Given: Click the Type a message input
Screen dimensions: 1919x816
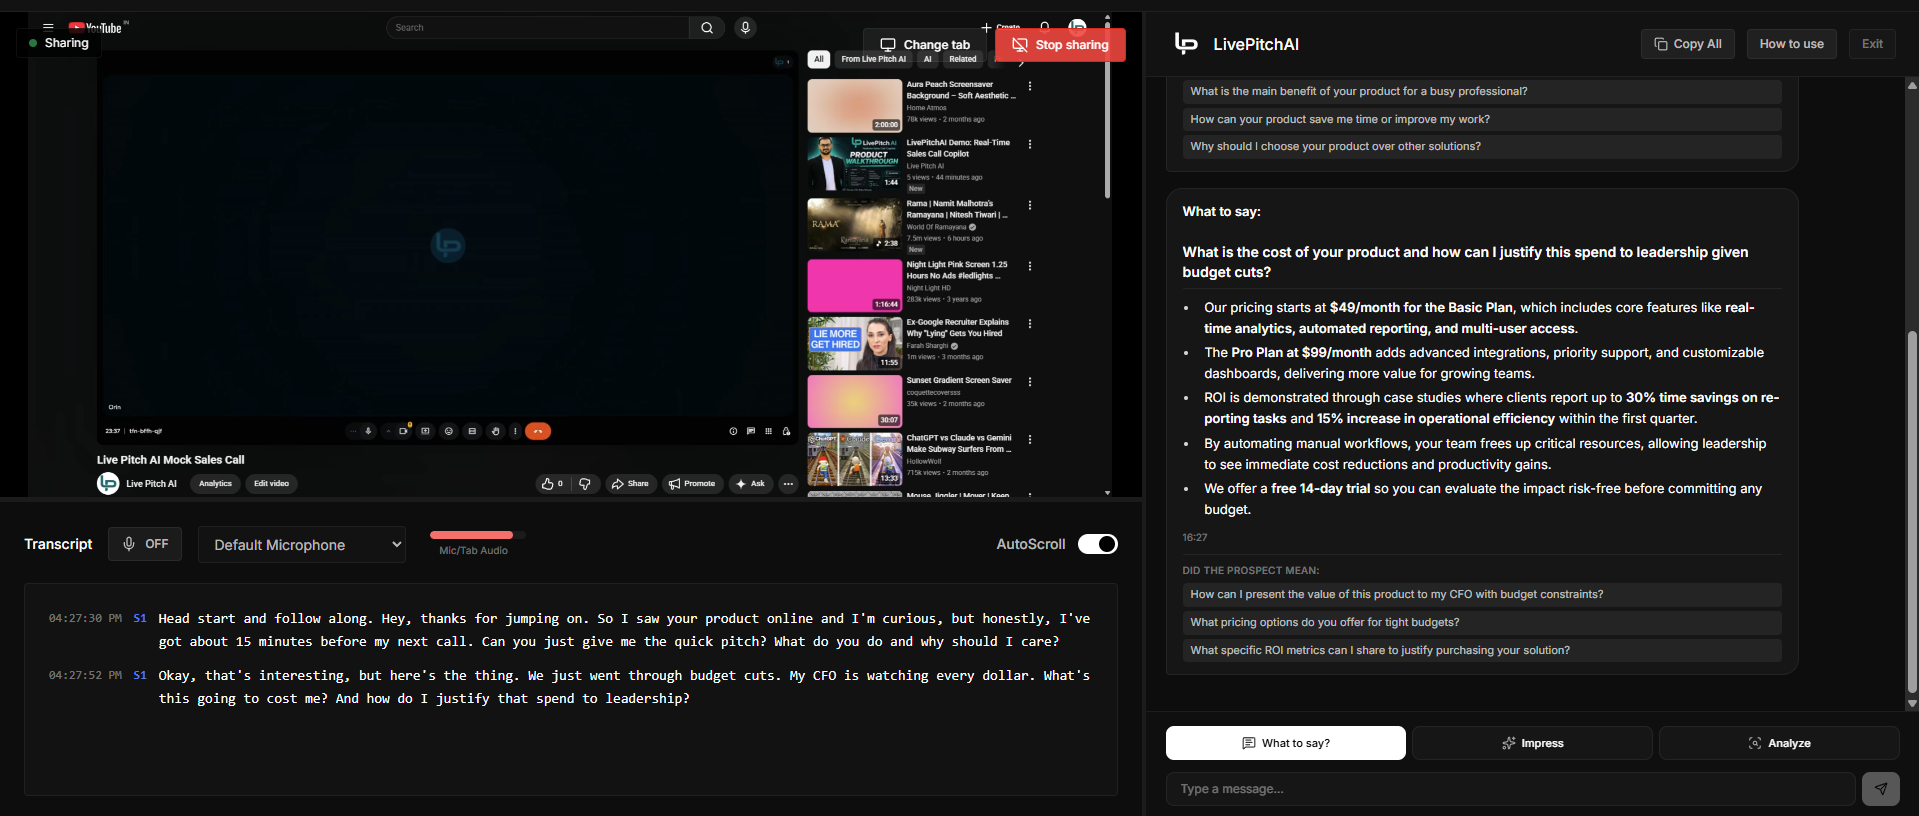Looking at the screenshot, I should click(x=1510, y=789).
